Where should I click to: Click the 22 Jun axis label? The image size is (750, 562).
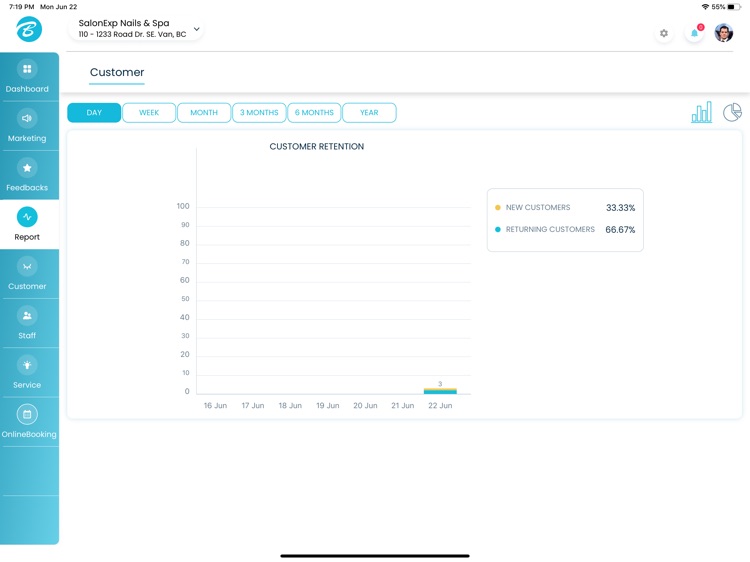(440, 406)
